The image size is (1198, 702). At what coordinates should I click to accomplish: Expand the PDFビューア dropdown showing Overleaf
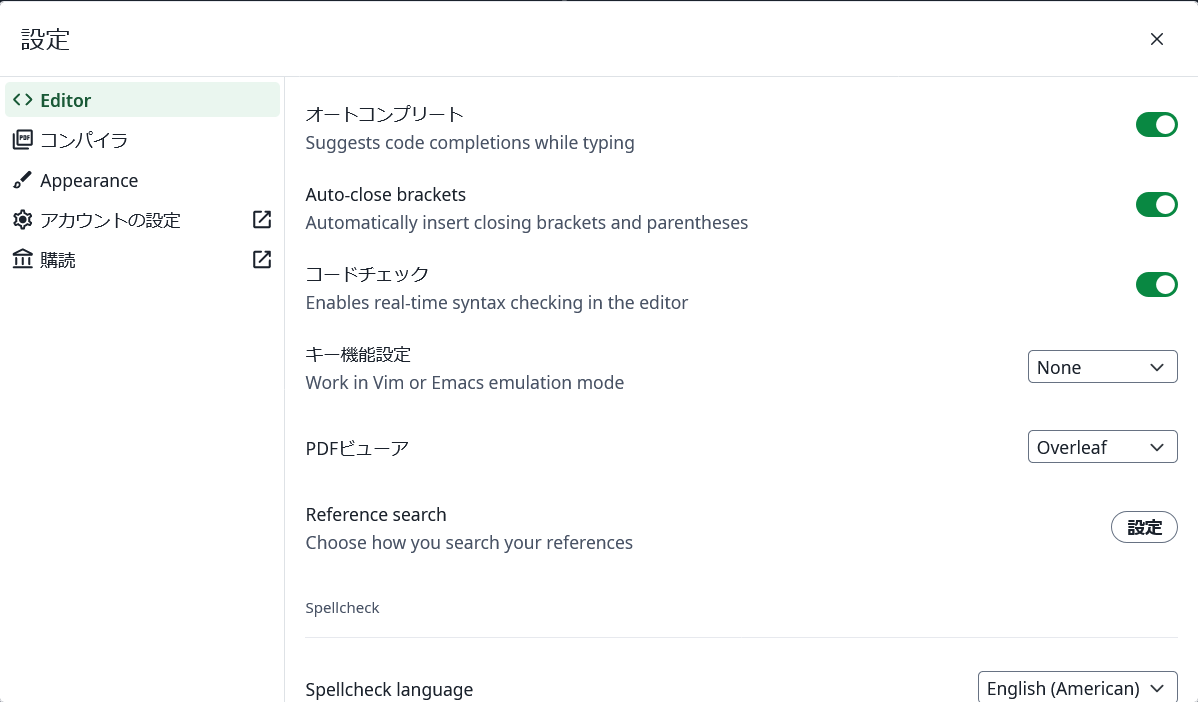pyautogui.click(x=1102, y=447)
